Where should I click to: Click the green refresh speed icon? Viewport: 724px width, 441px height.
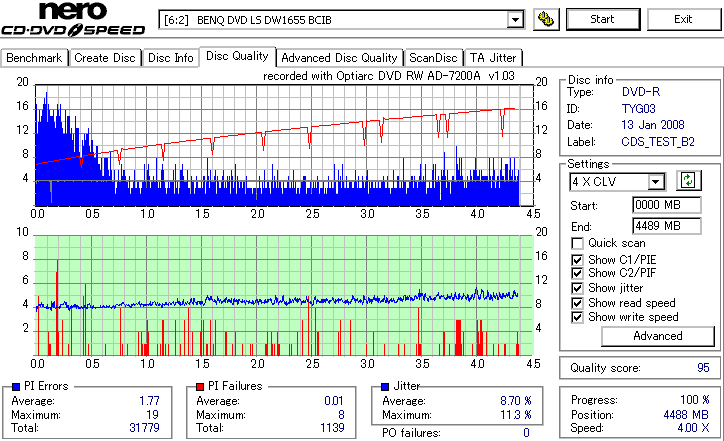point(688,181)
